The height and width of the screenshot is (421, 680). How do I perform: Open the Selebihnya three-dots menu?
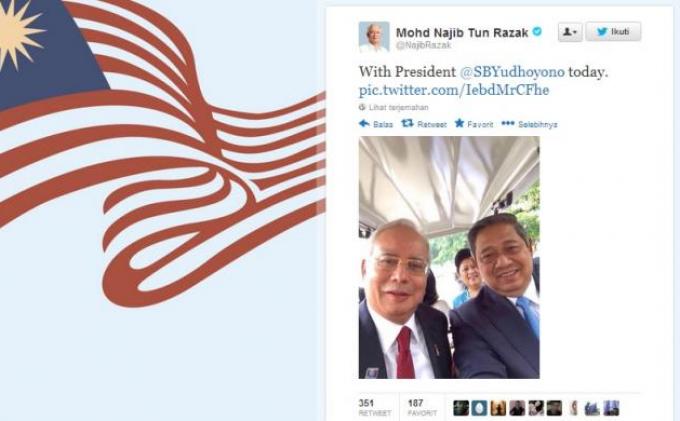507,124
